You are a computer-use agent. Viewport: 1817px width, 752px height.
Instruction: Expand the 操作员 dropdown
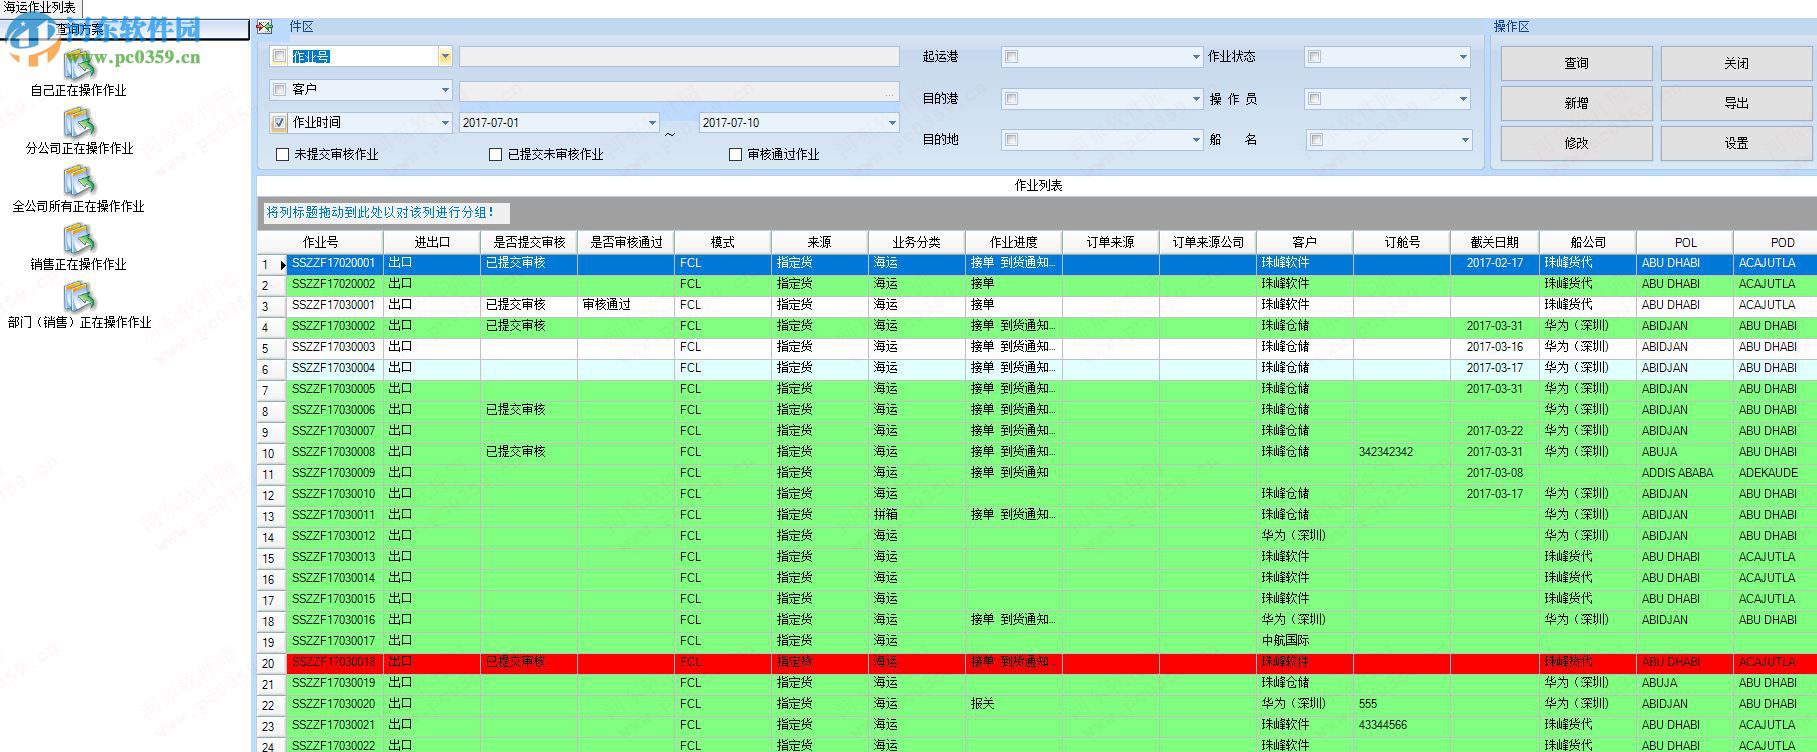[1464, 99]
